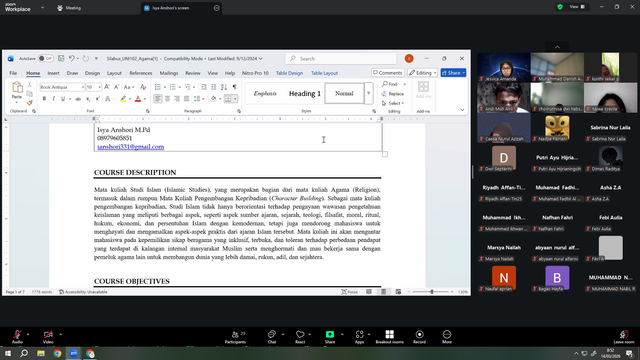
Task: Open the Book Antiqua font name dropdown
Action: click(x=82, y=87)
